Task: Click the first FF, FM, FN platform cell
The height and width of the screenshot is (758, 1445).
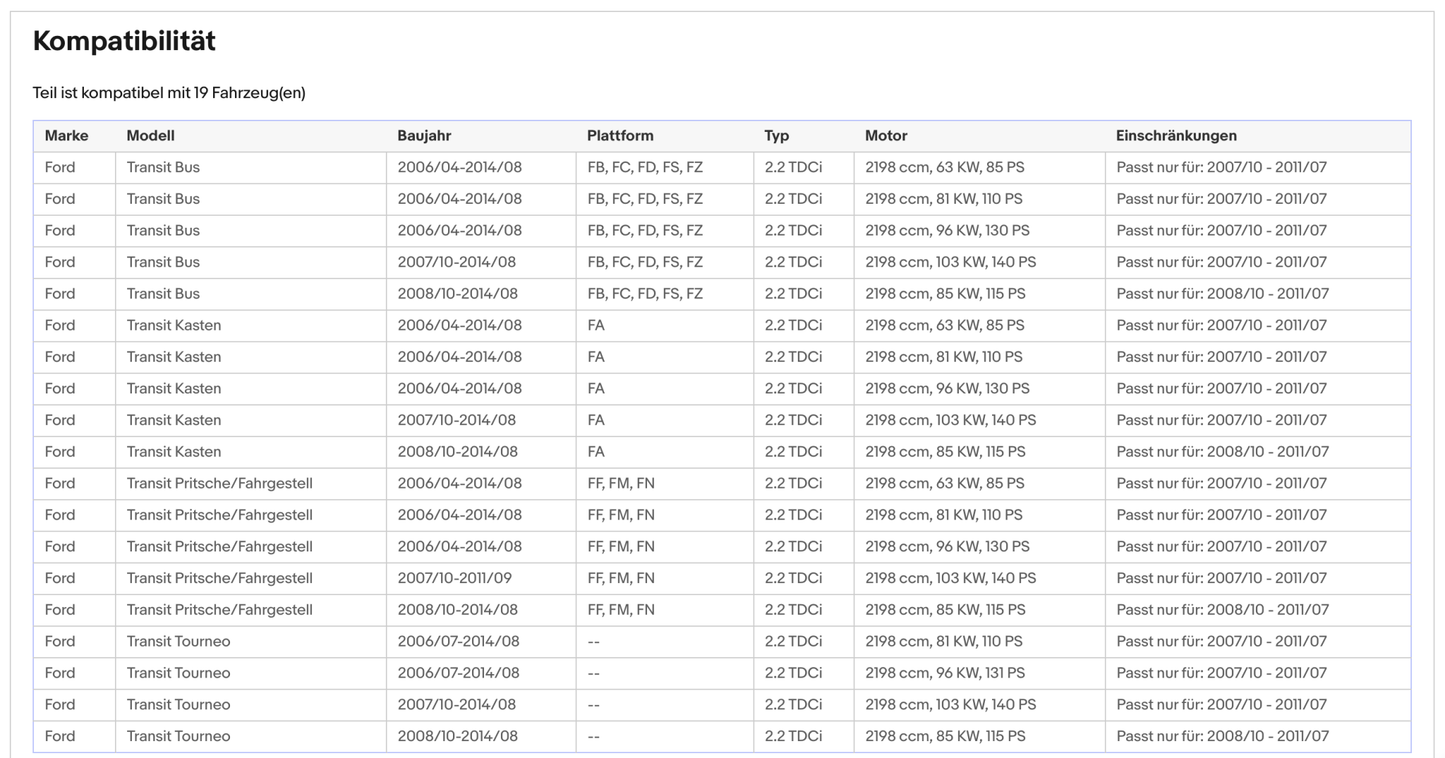Action: 621,483
